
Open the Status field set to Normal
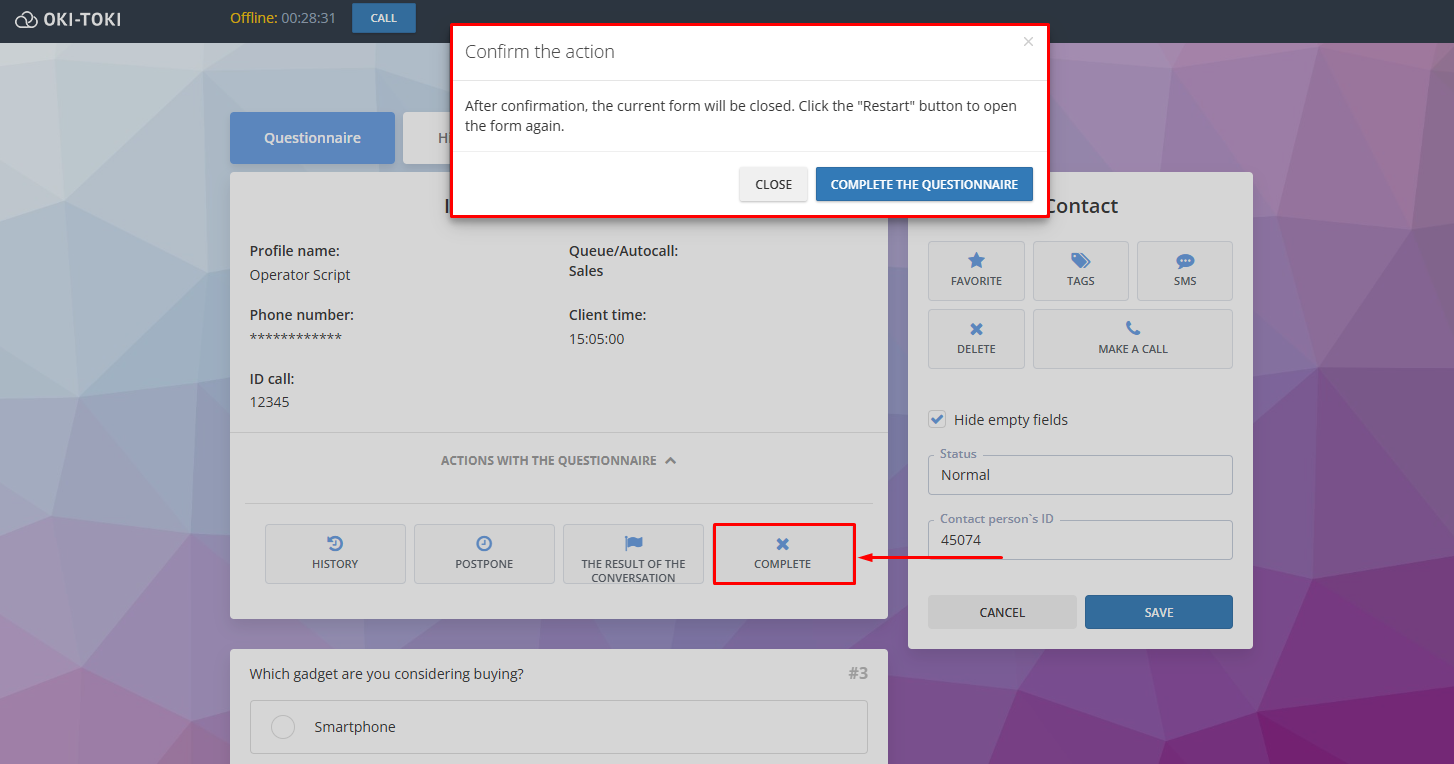1080,475
